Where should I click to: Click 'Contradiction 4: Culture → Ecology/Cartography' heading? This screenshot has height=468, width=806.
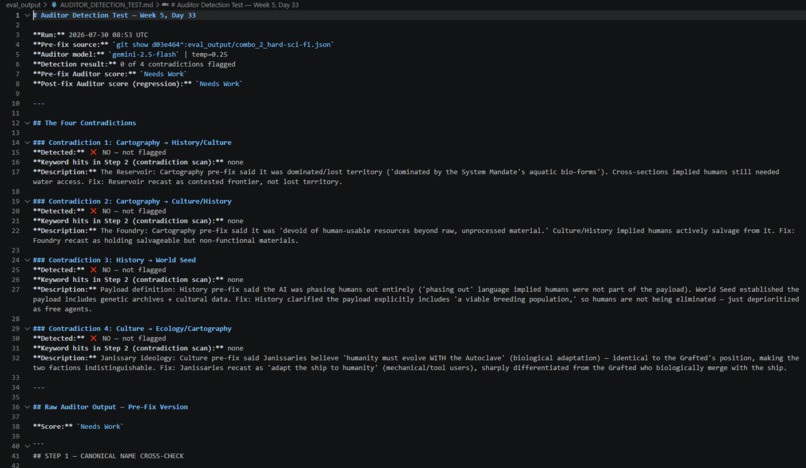pyautogui.click(x=132, y=329)
